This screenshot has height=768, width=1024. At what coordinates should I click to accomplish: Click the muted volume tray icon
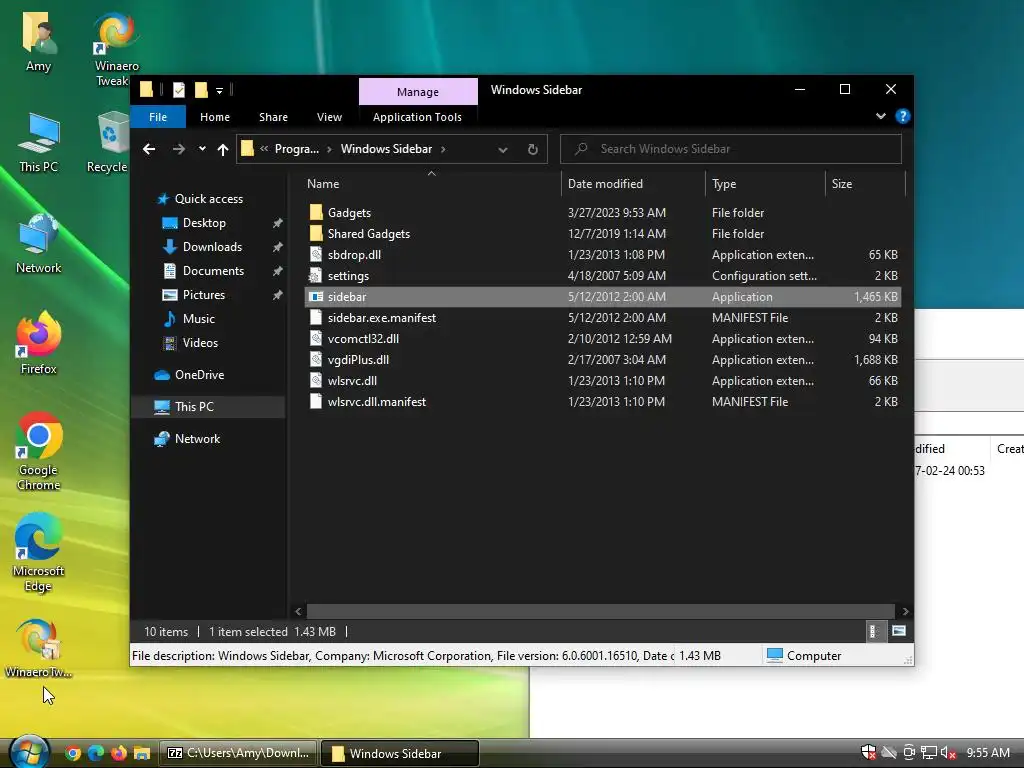948,753
